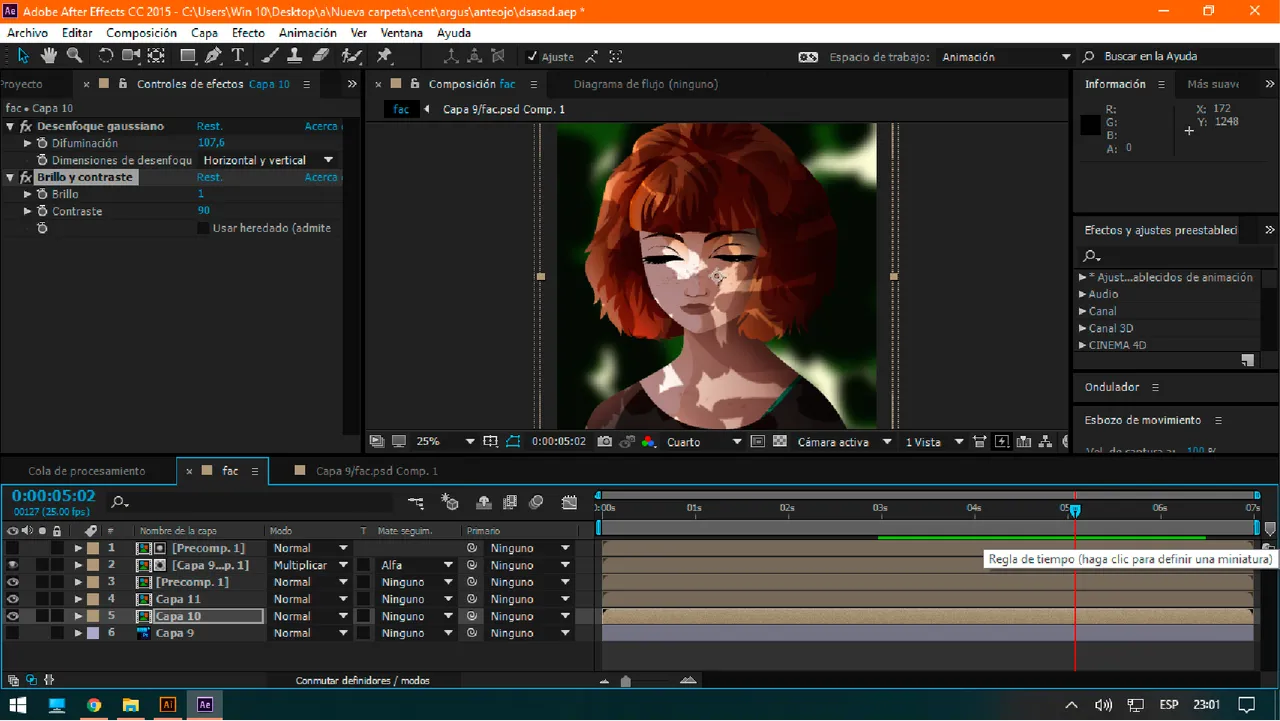Expand the Difuminación property
The height and width of the screenshot is (721, 1280).
[28, 143]
